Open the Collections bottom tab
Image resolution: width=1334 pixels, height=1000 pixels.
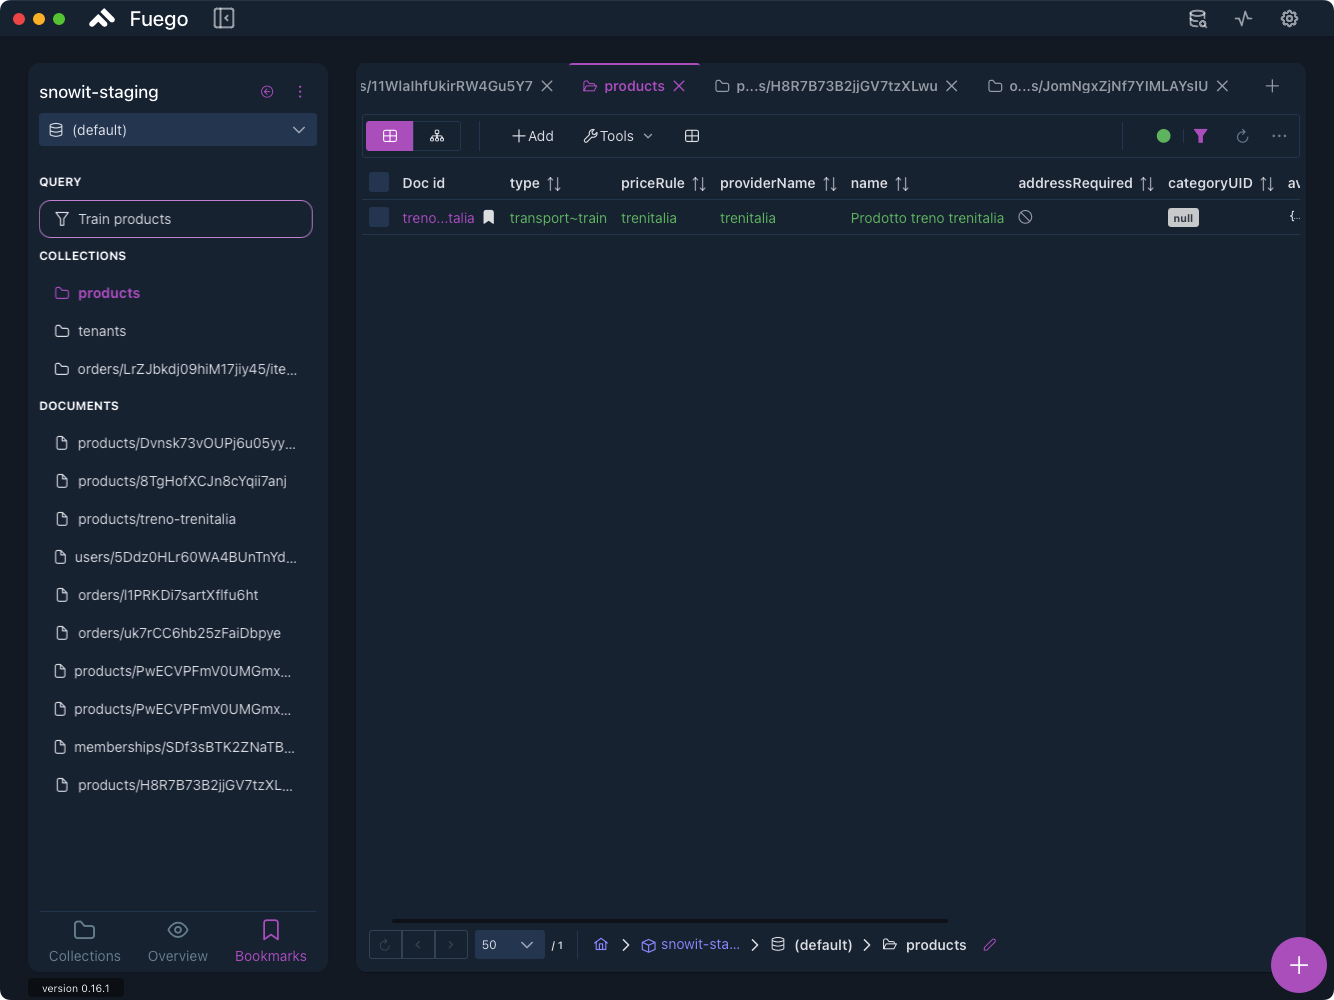[85, 941]
